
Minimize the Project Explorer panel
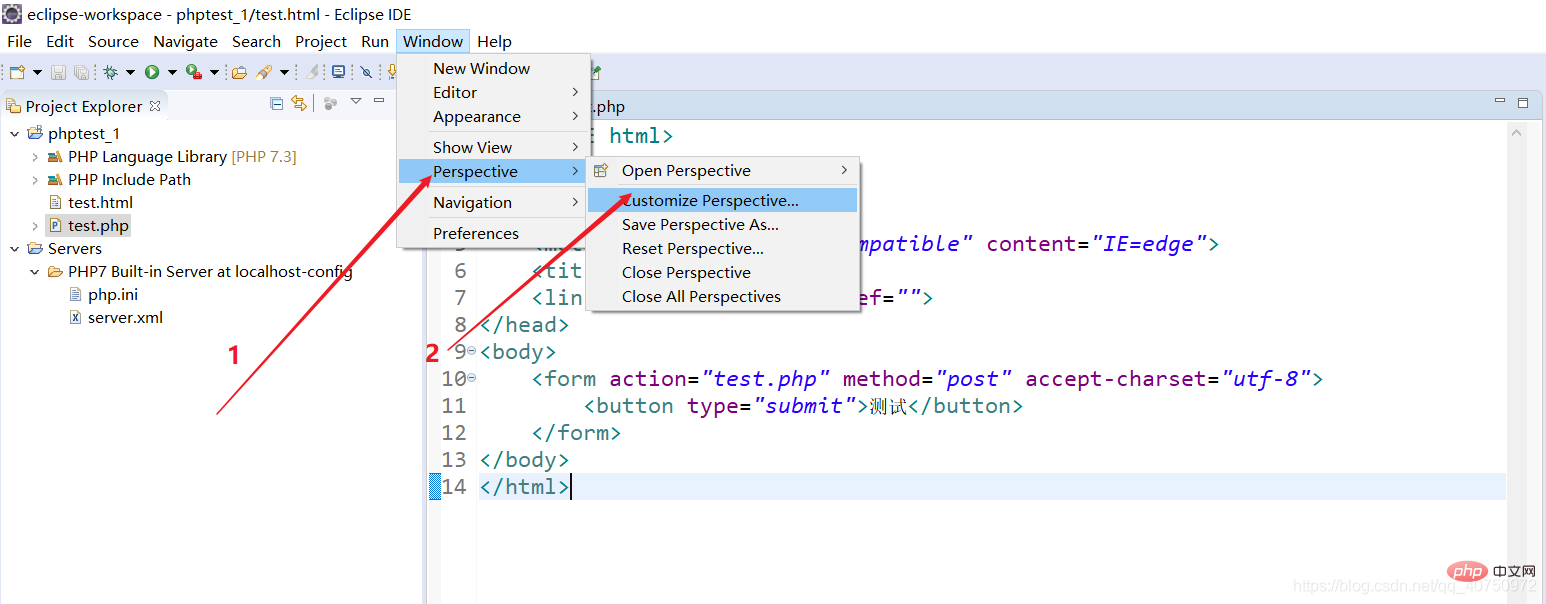379,101
